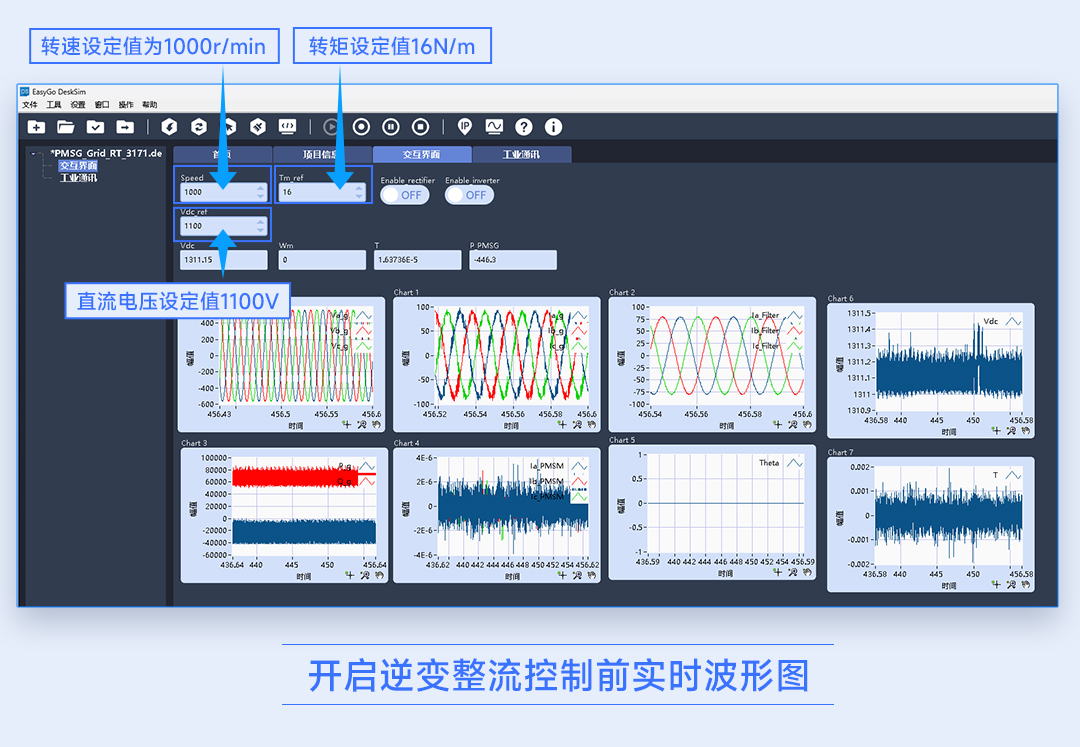
Task: Select the zoom tool in Chart 1
Action: pos(577,425)
